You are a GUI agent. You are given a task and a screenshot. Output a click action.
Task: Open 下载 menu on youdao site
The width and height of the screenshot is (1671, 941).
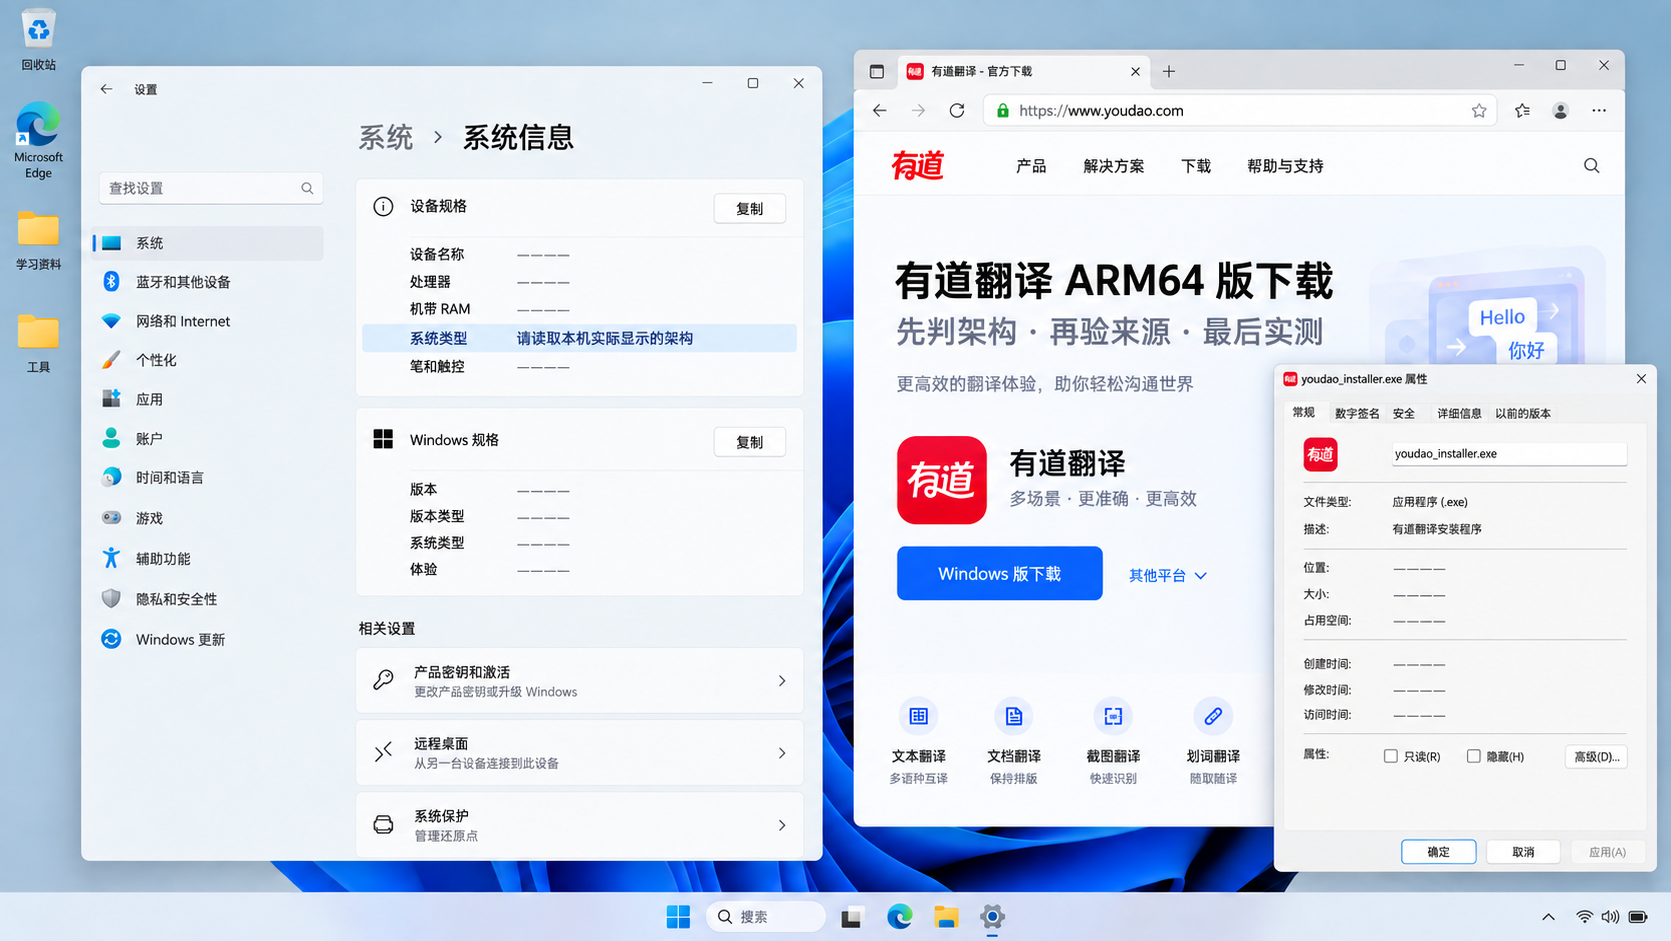click(1196, 166)
